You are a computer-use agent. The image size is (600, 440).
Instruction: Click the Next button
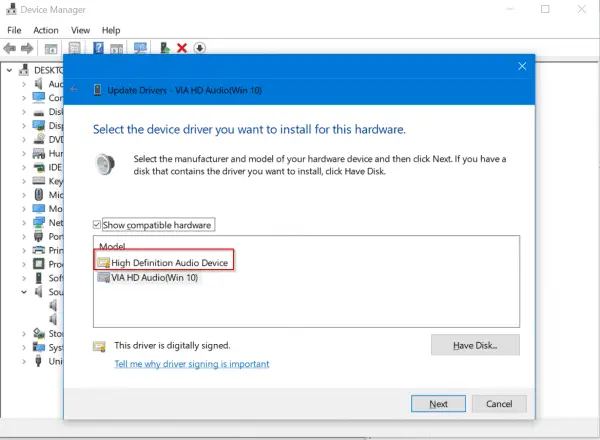(x=439, y=404)
